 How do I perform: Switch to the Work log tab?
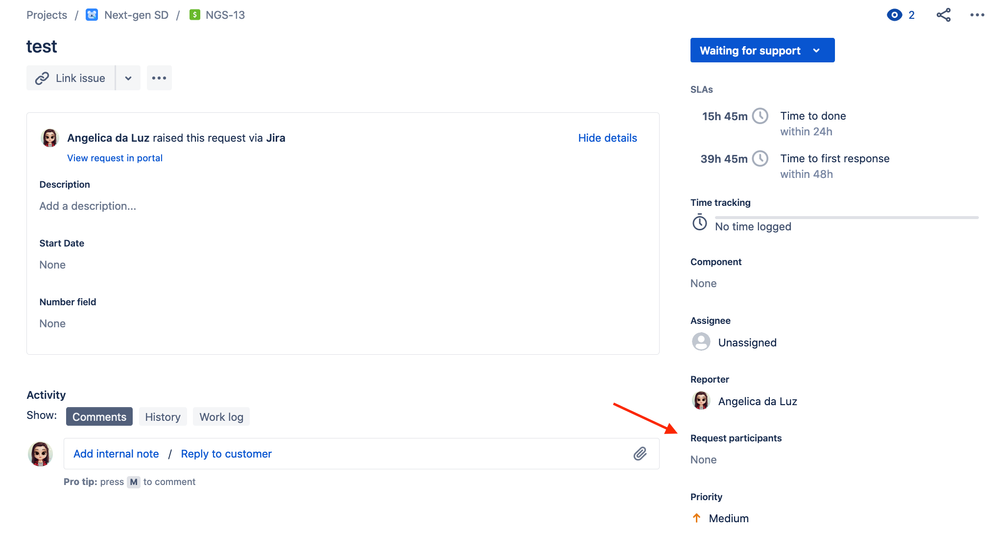coord(221,416)
